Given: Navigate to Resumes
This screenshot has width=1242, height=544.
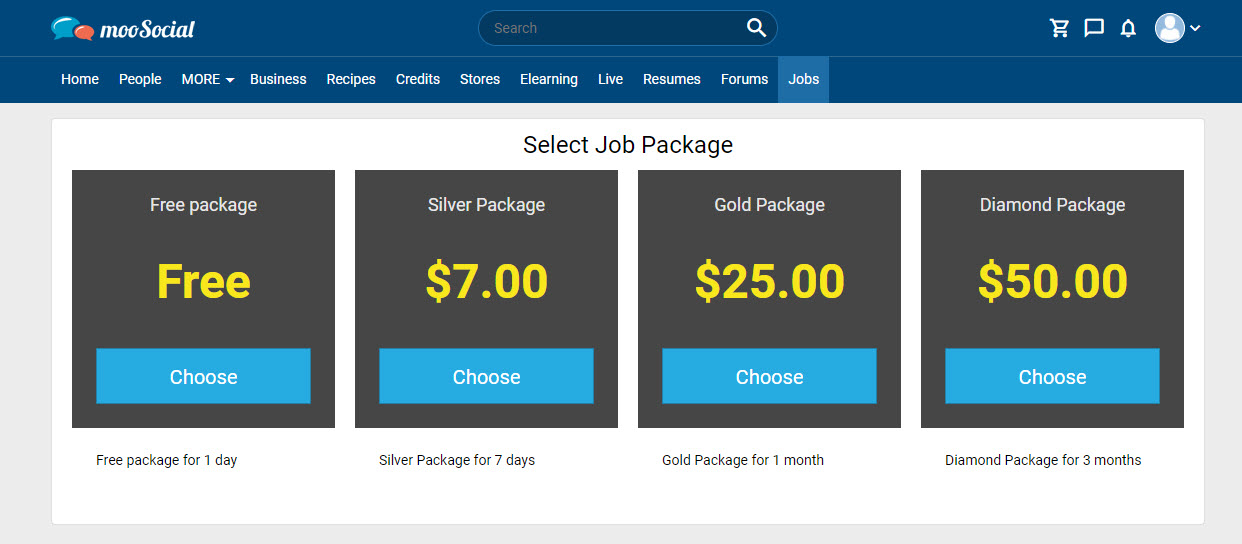Looking at the screenshot, I should (672, 79).
